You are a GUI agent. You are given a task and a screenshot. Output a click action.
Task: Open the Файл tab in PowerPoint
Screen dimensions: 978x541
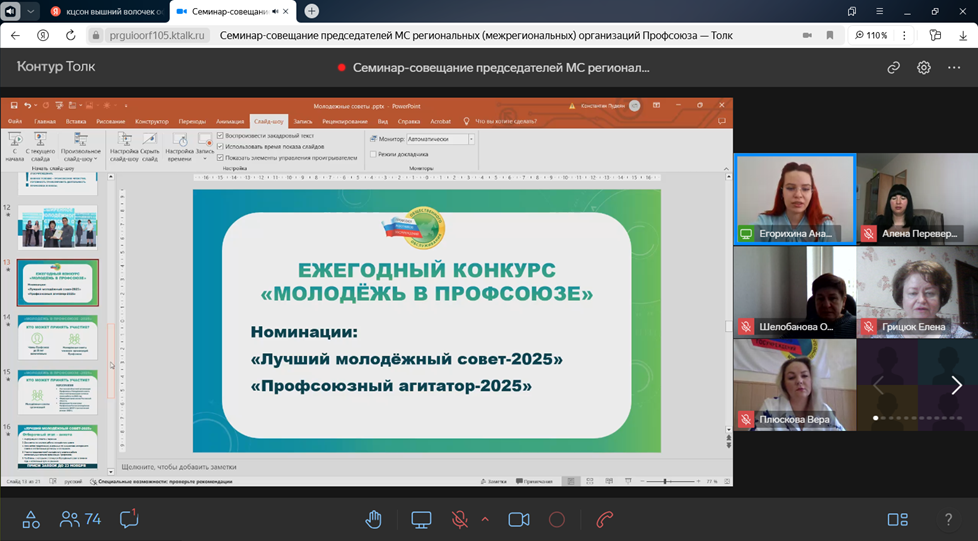click(x=15, y=122)
